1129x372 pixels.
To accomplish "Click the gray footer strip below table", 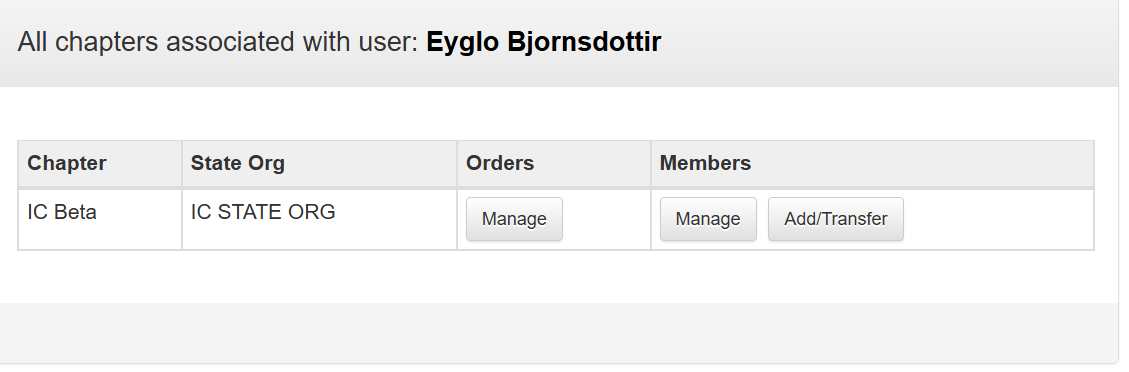I will pyautogui.click(x=559, y=332).
